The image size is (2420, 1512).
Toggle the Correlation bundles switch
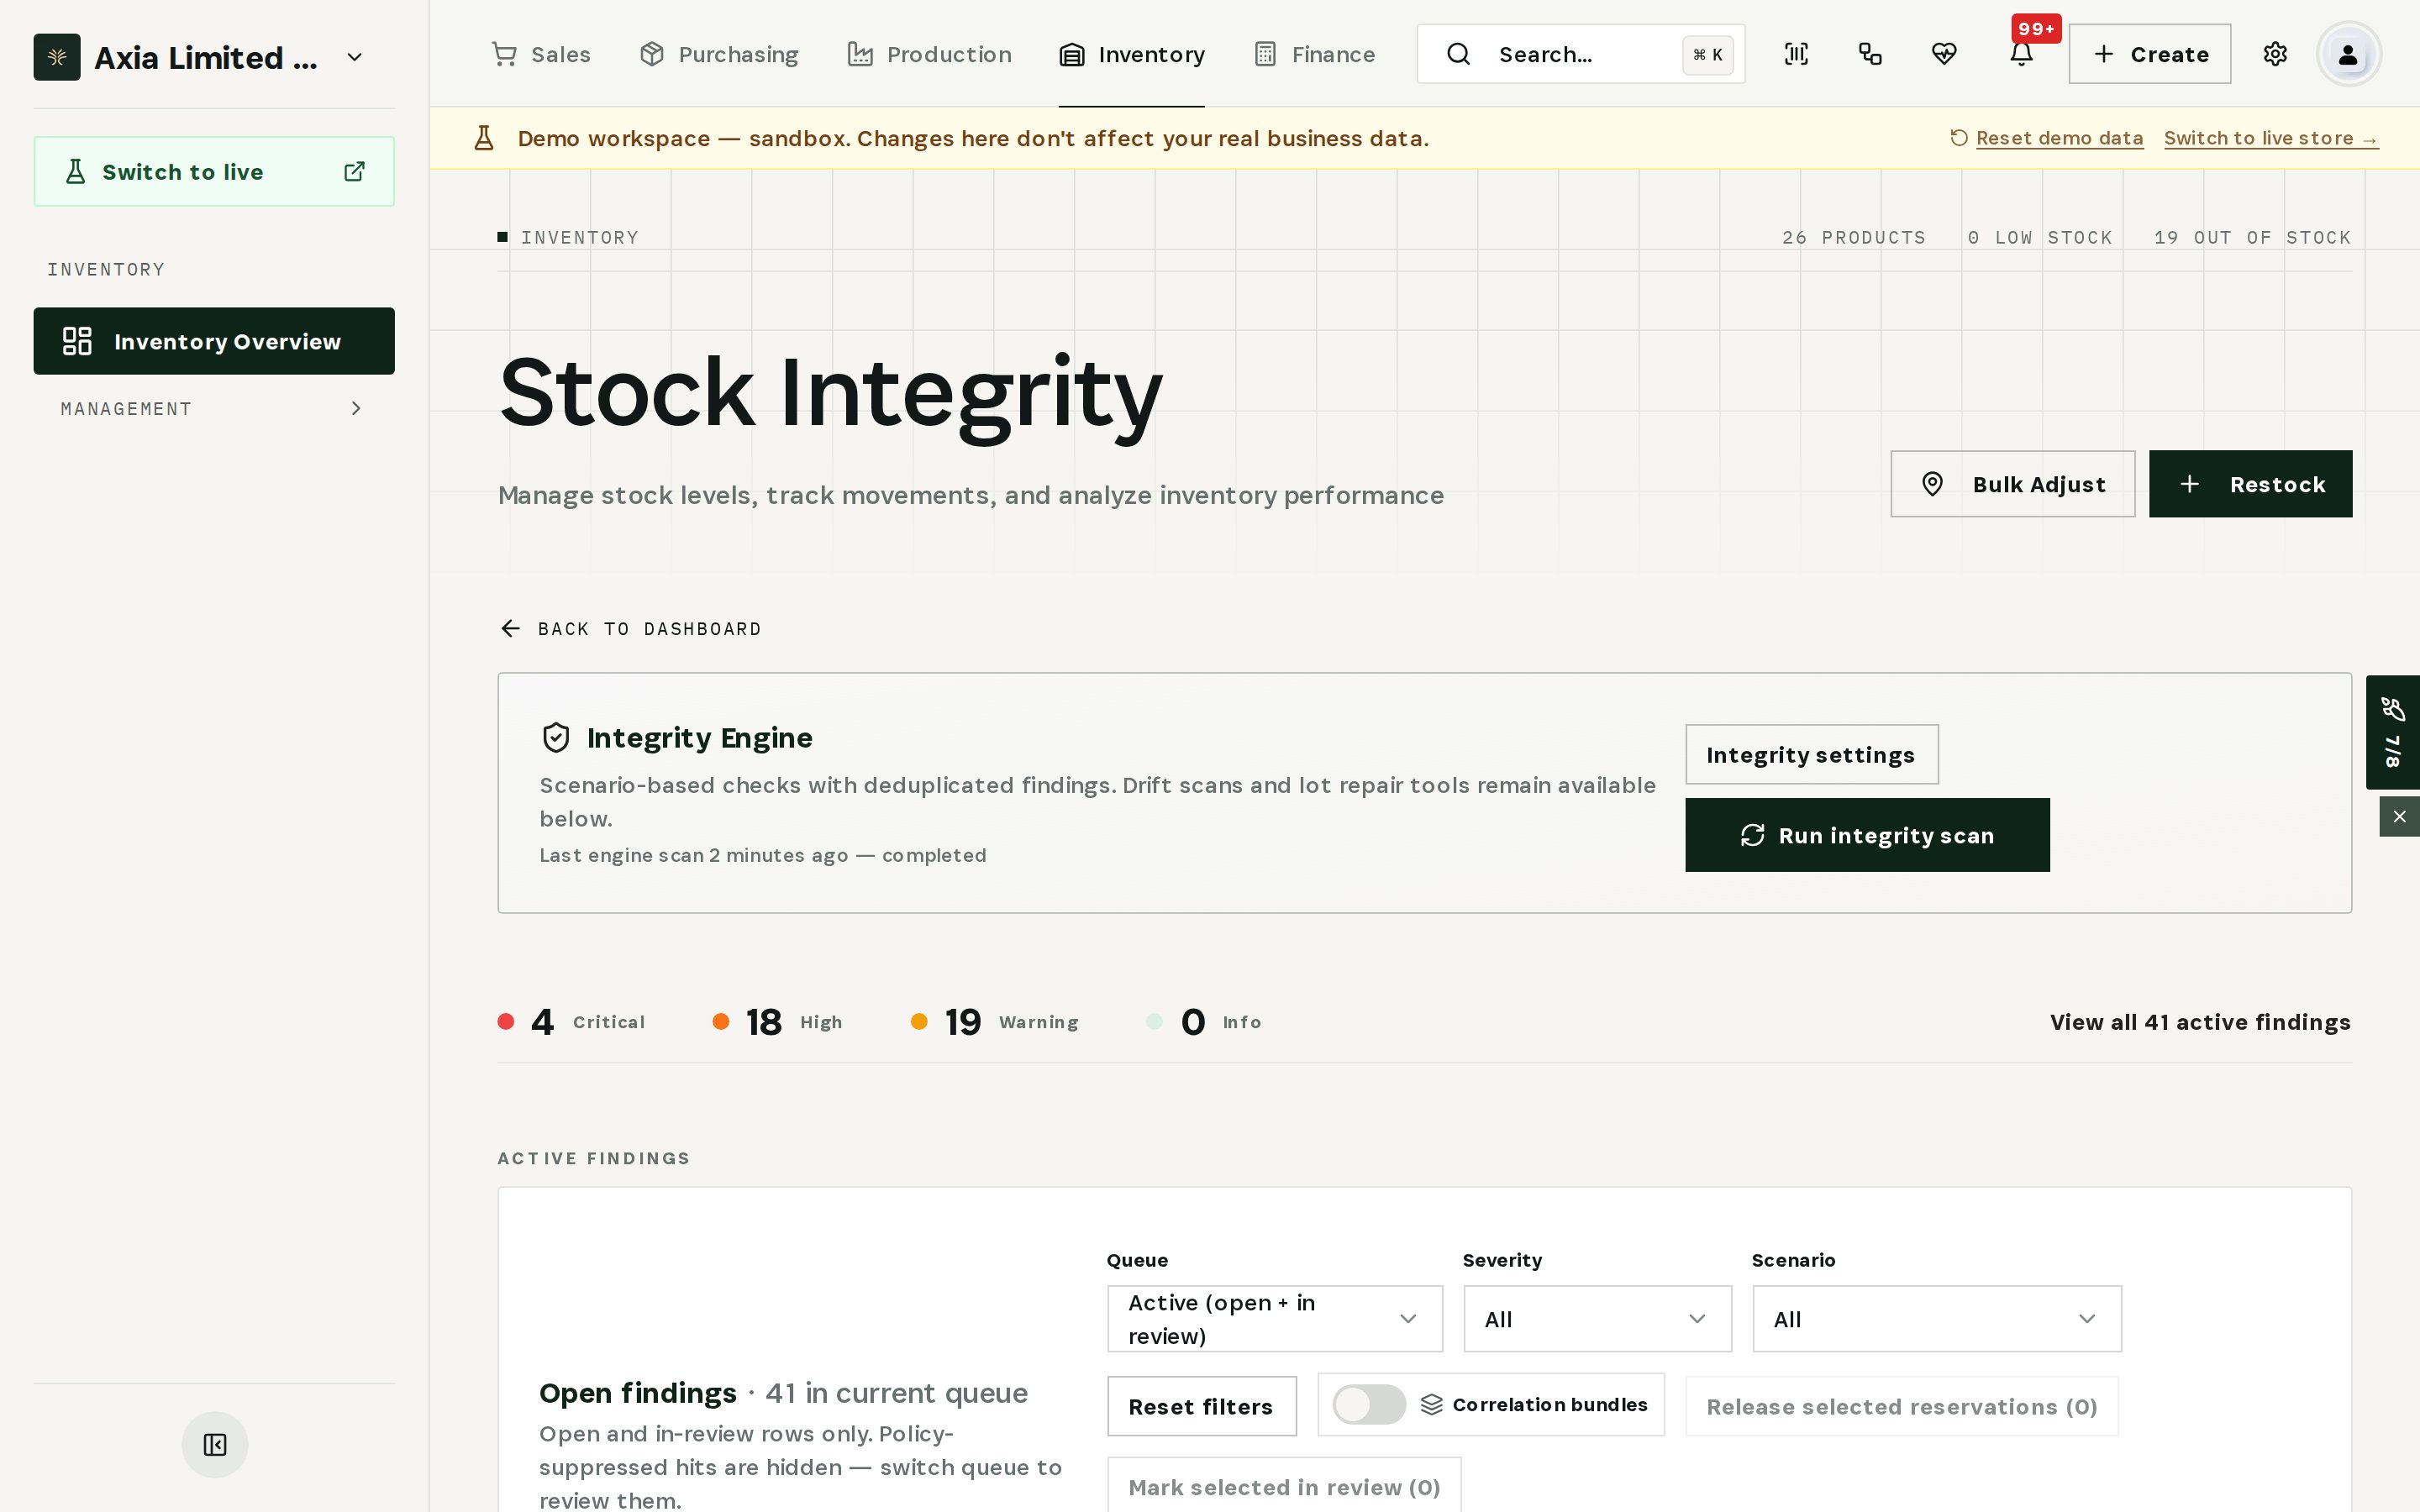point(1369,1404)
